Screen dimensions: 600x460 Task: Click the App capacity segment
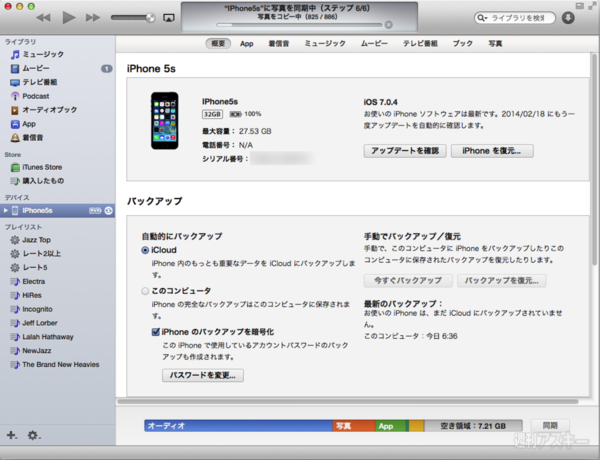point(391,426)
